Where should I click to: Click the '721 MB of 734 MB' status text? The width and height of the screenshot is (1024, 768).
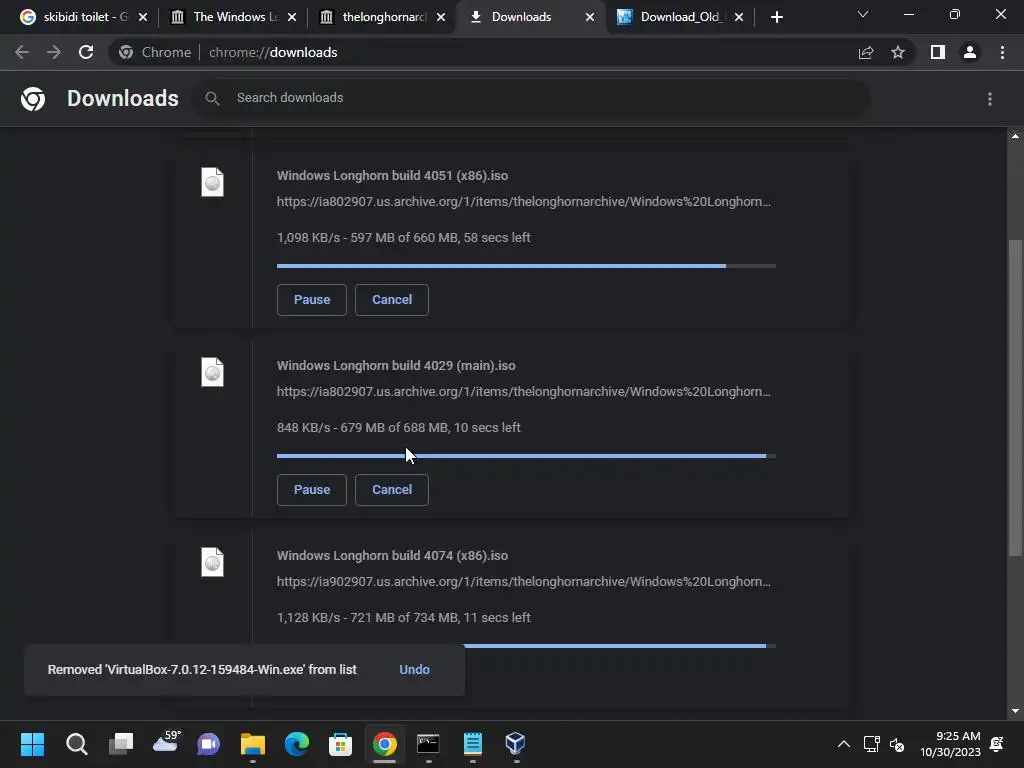click(x=404, y=618)
